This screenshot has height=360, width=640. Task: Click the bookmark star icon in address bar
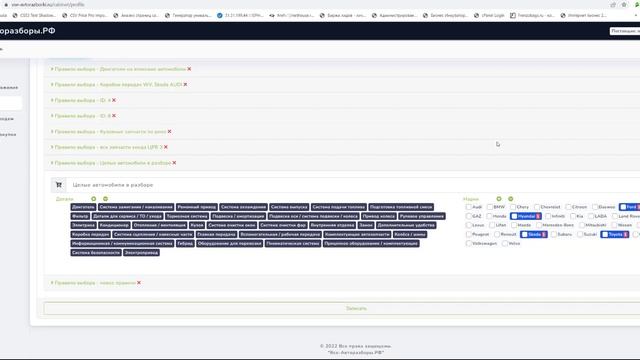click(x=624, y=4)
